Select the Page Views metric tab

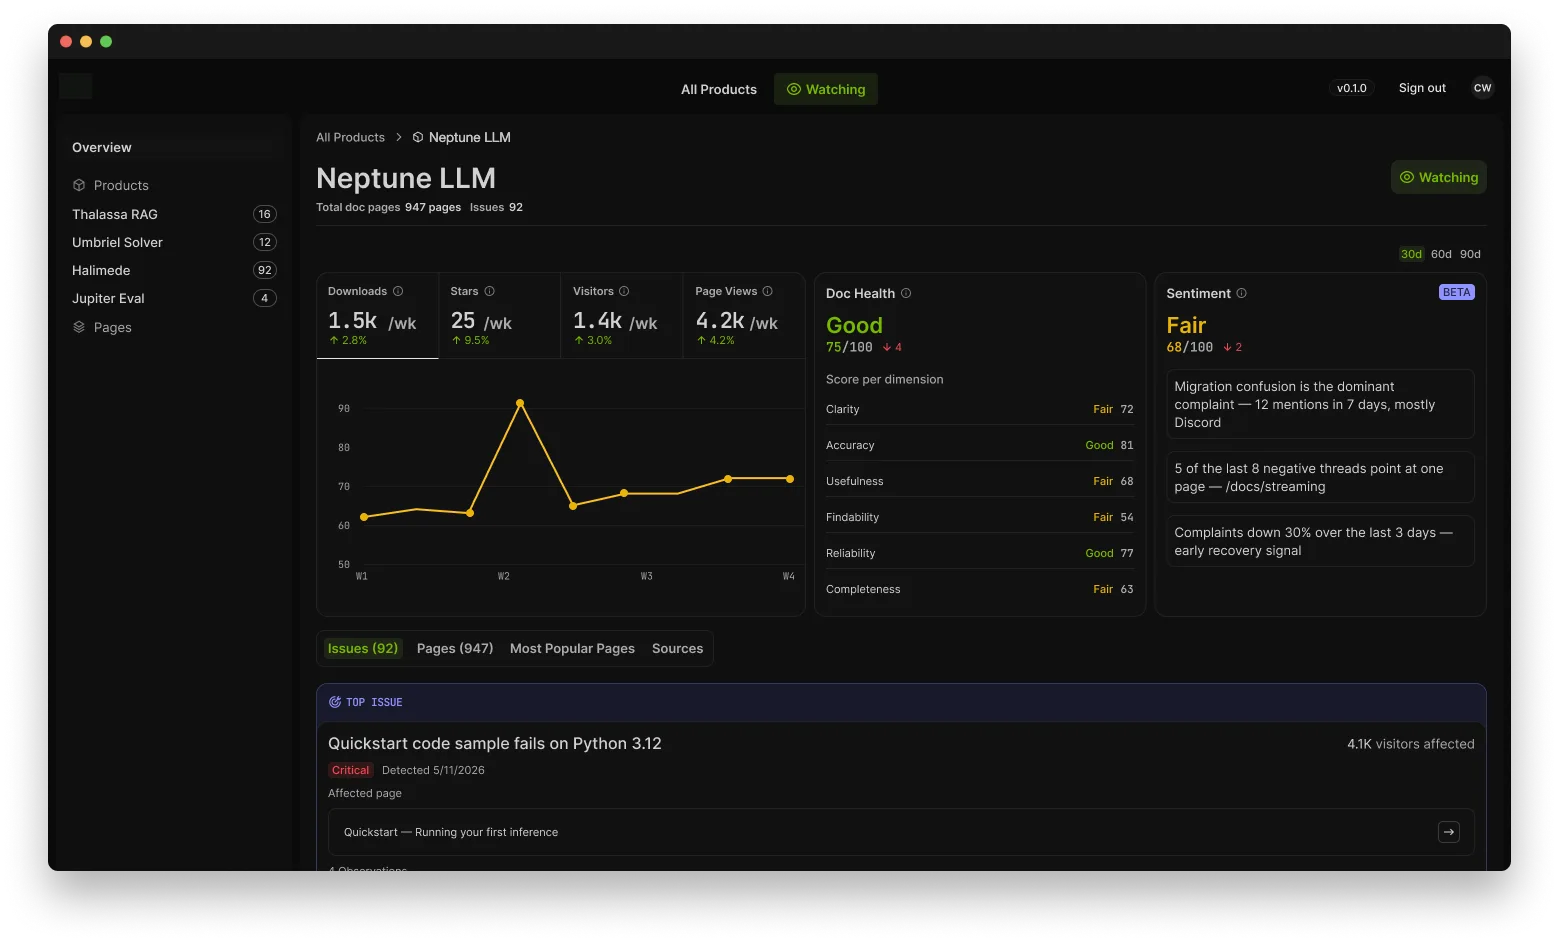(744, 316)
